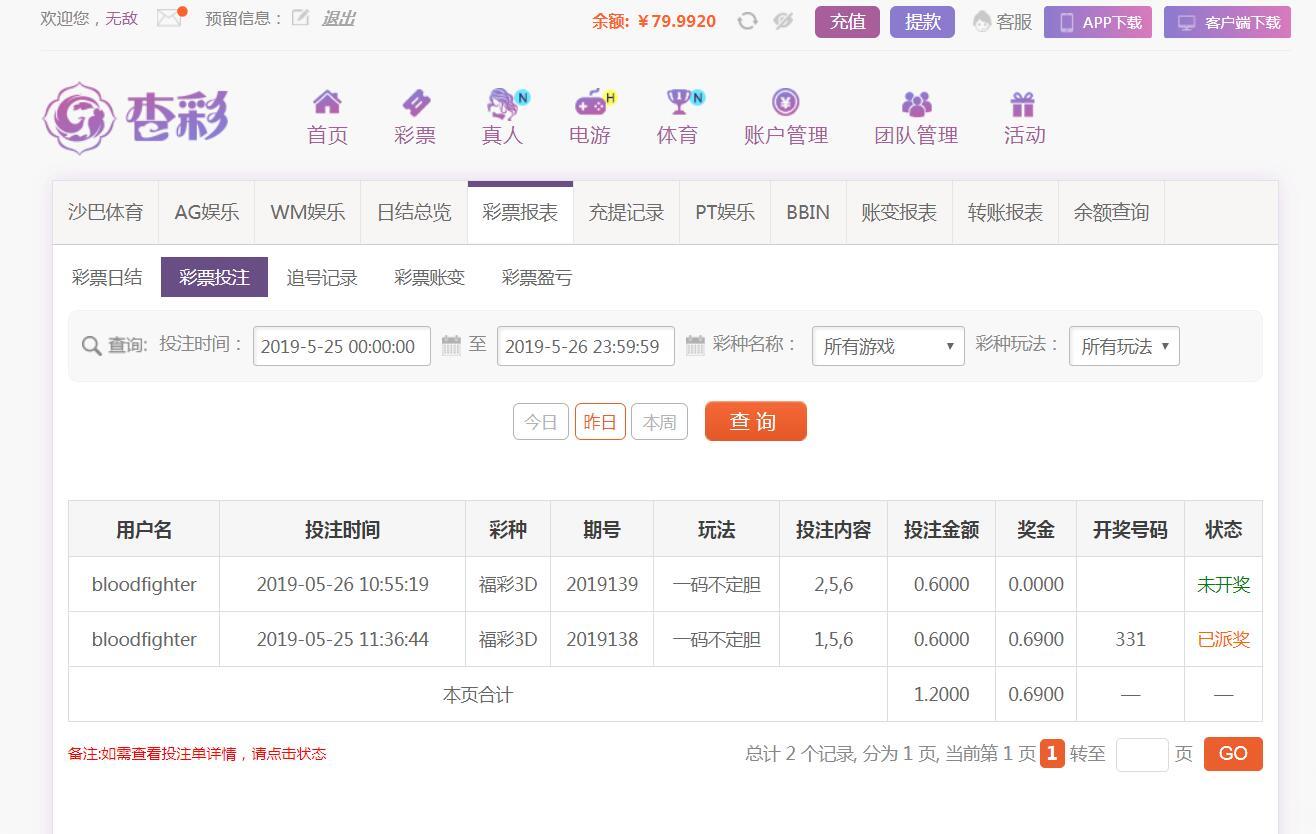
Task: Click current page number 1 indicator
Action: [x=1052, y=754]
